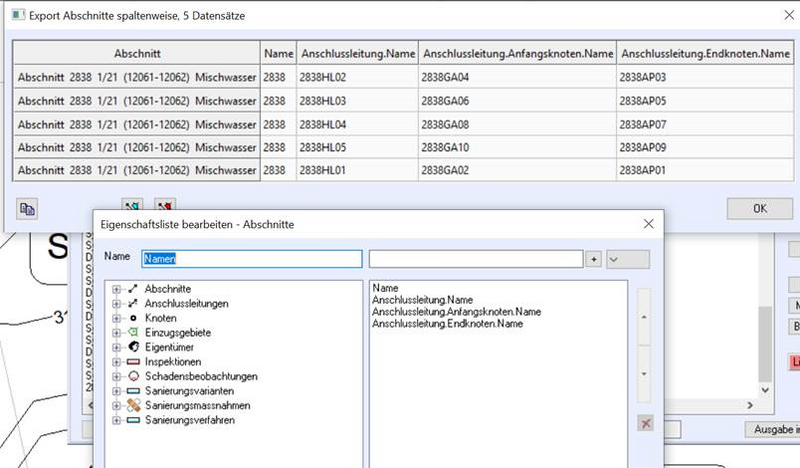
Task: Expand the Knoten tree node
Action: tap(116, 318)
